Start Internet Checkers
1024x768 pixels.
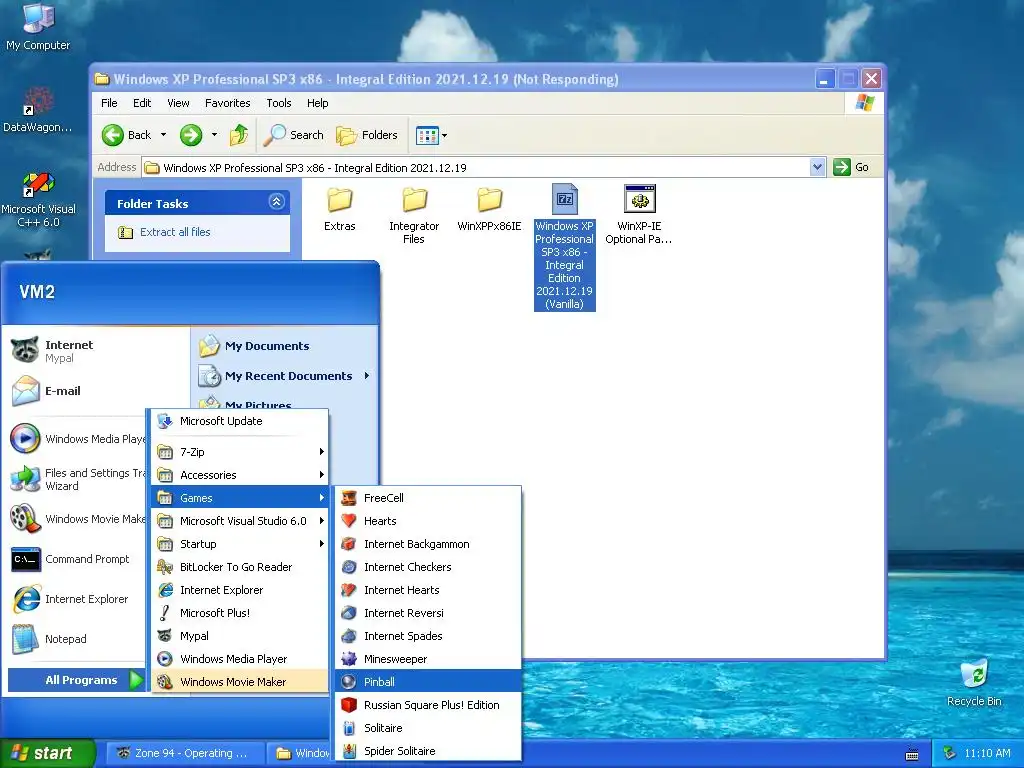click(428, 567)
